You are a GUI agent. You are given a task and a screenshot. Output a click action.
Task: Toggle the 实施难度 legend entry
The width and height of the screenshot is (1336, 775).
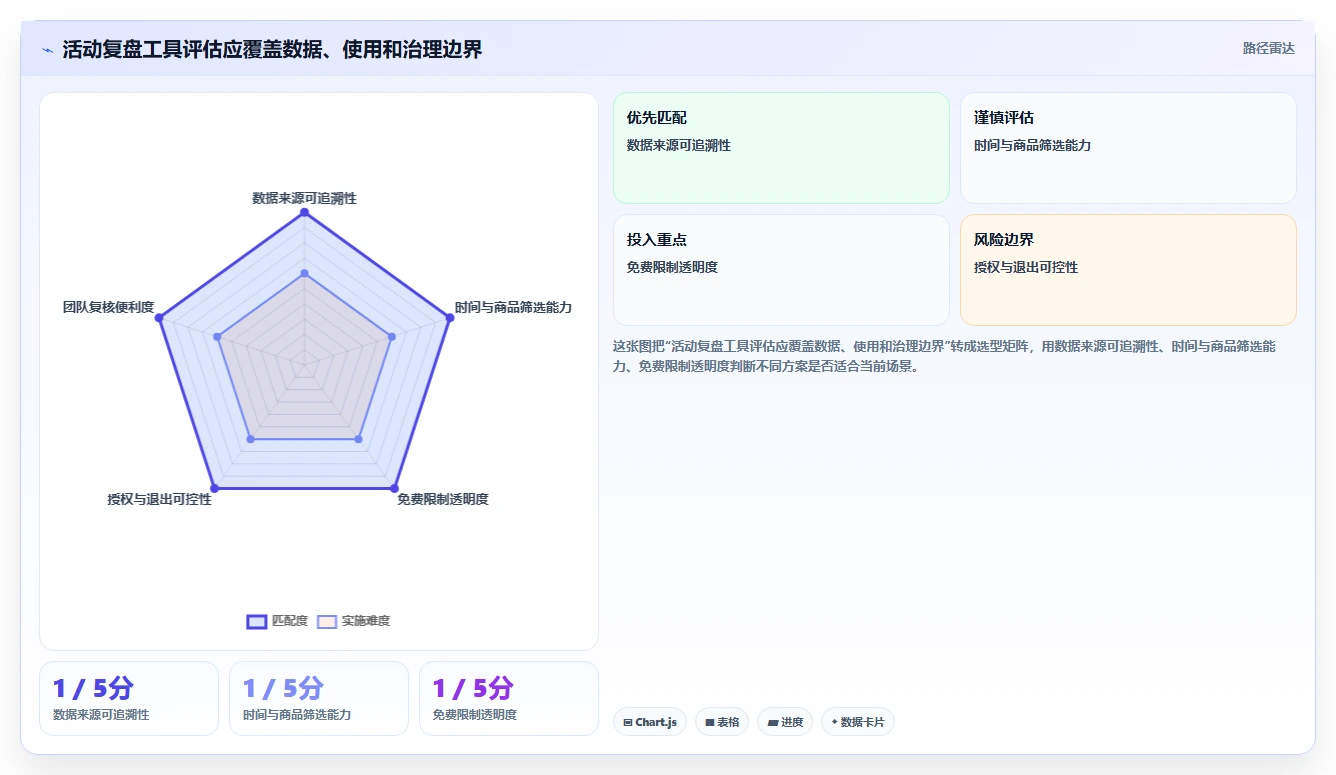354,621
